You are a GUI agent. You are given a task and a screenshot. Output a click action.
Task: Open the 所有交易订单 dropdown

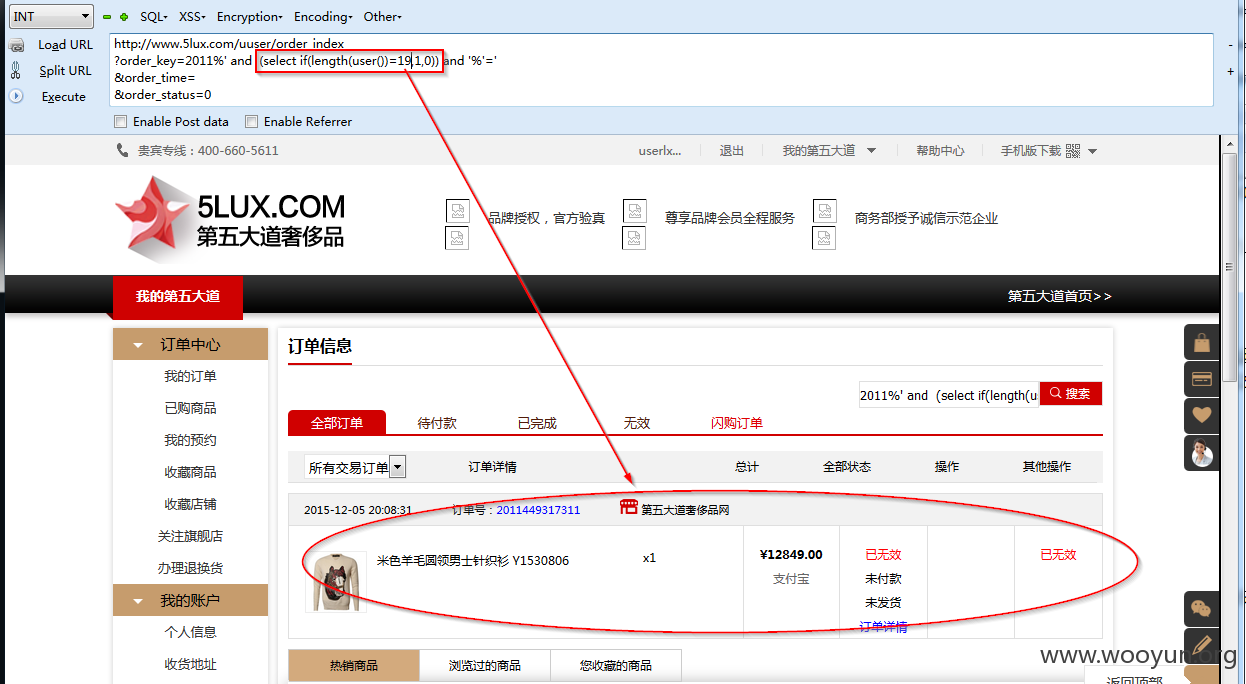click(x=355, y=467)
